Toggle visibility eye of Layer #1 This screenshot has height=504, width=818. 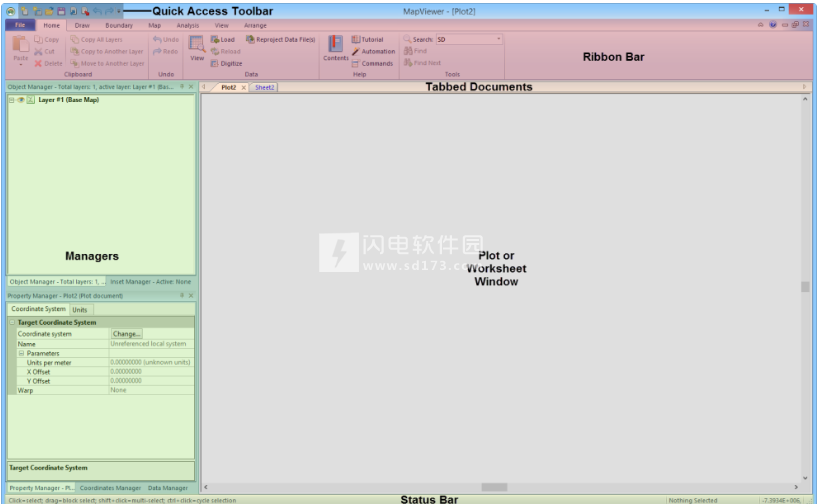click(x=21, y=100)
